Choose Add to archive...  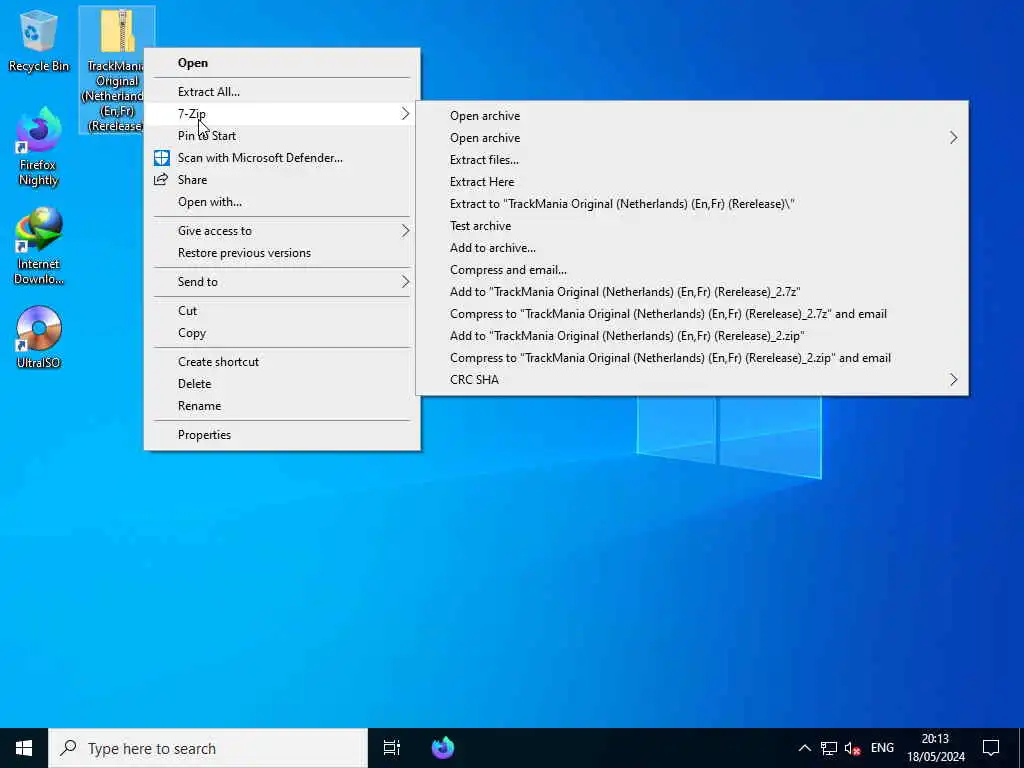[692, 248]
